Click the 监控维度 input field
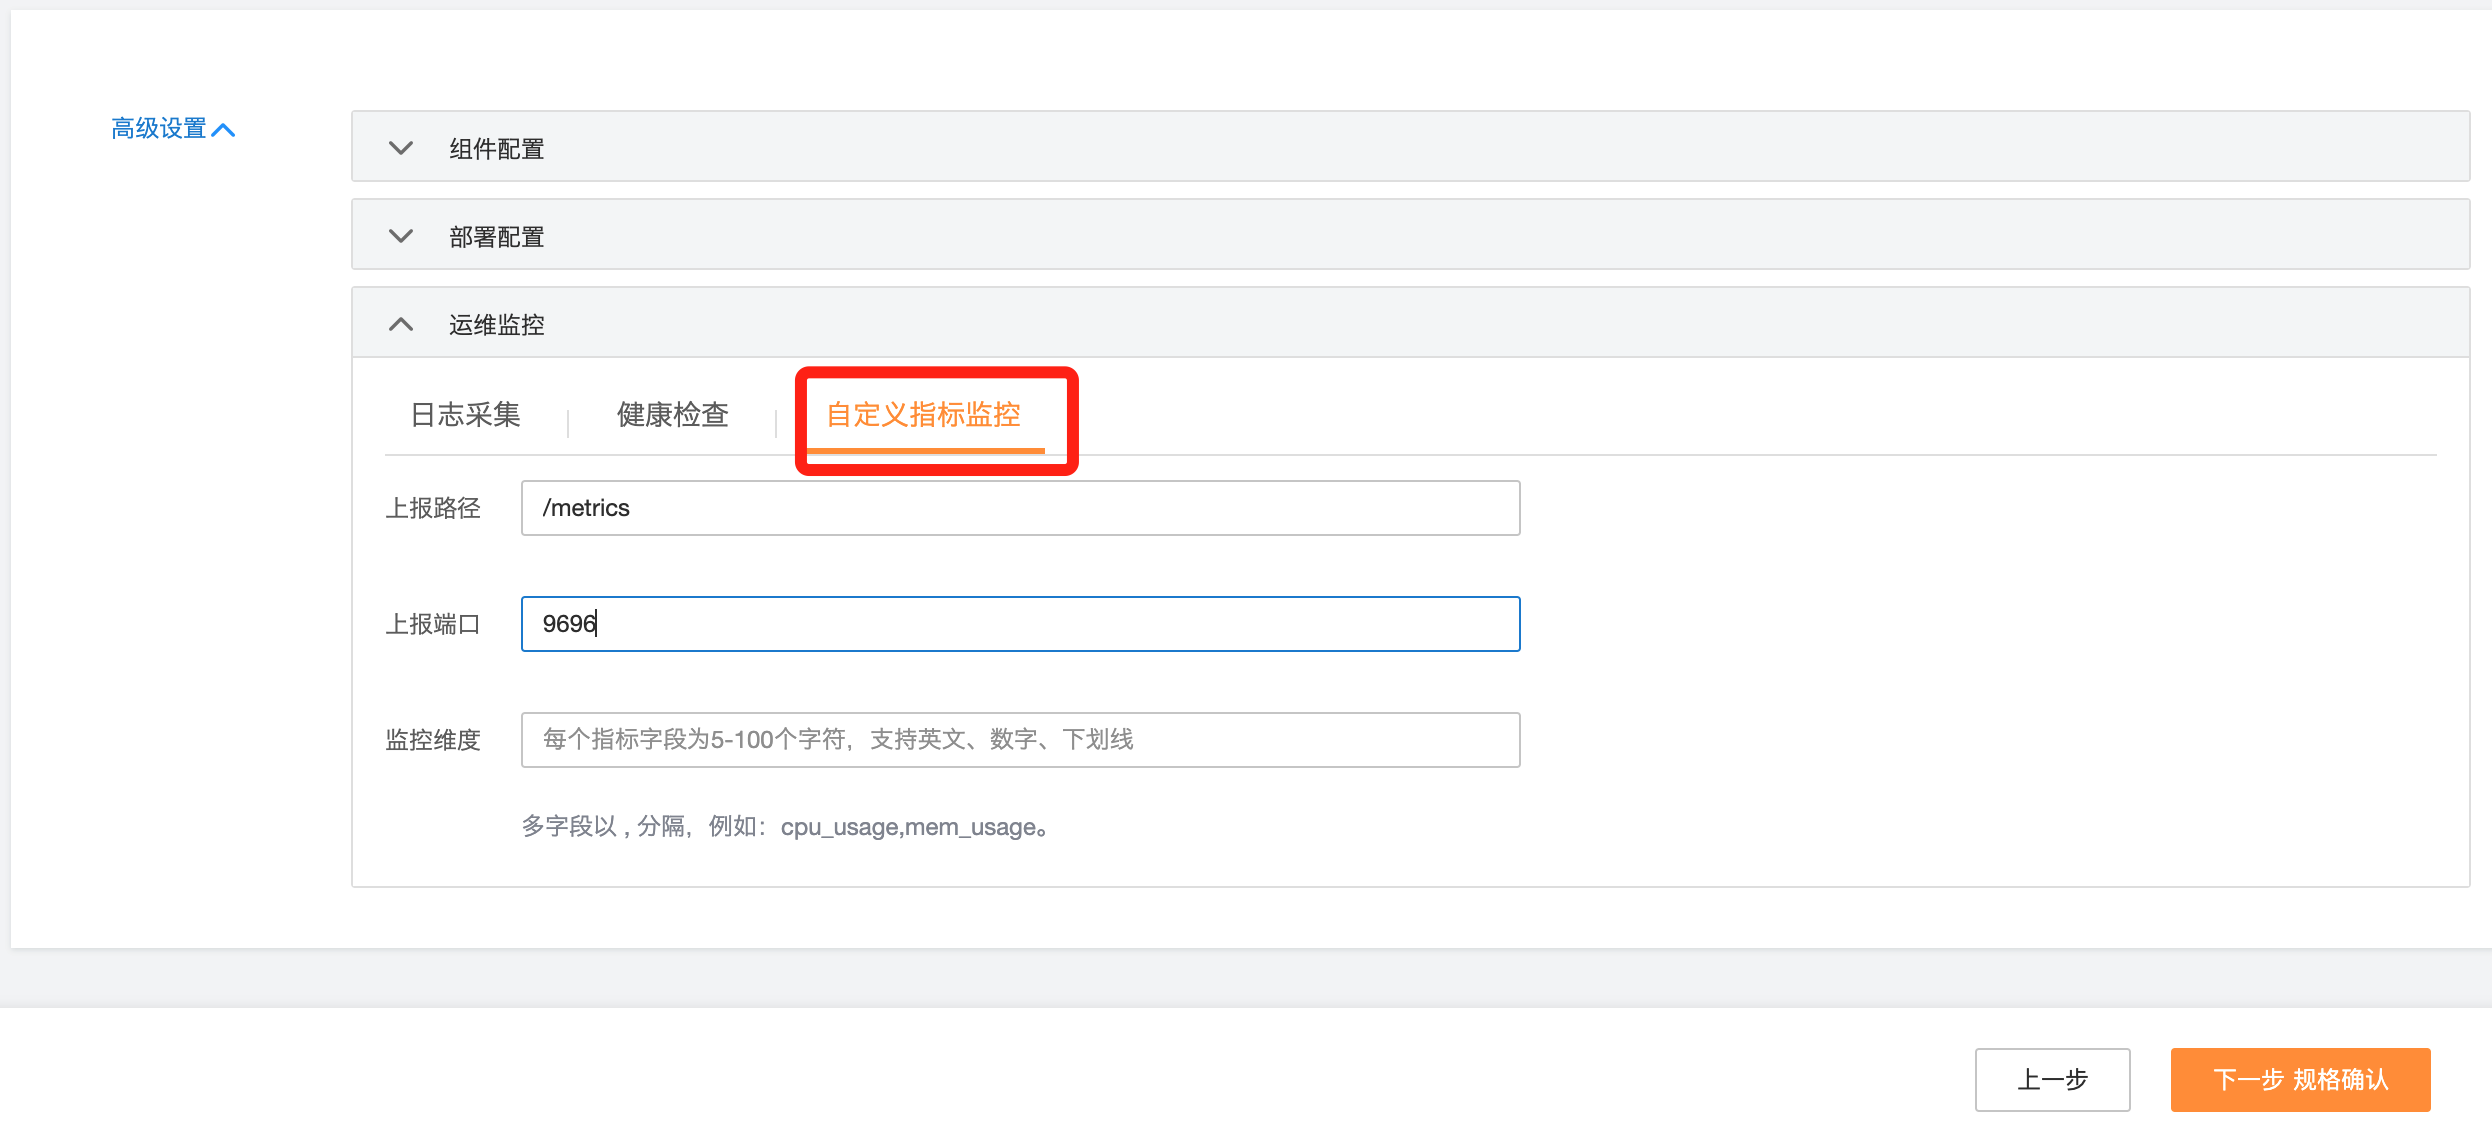 click(1020, 740)
